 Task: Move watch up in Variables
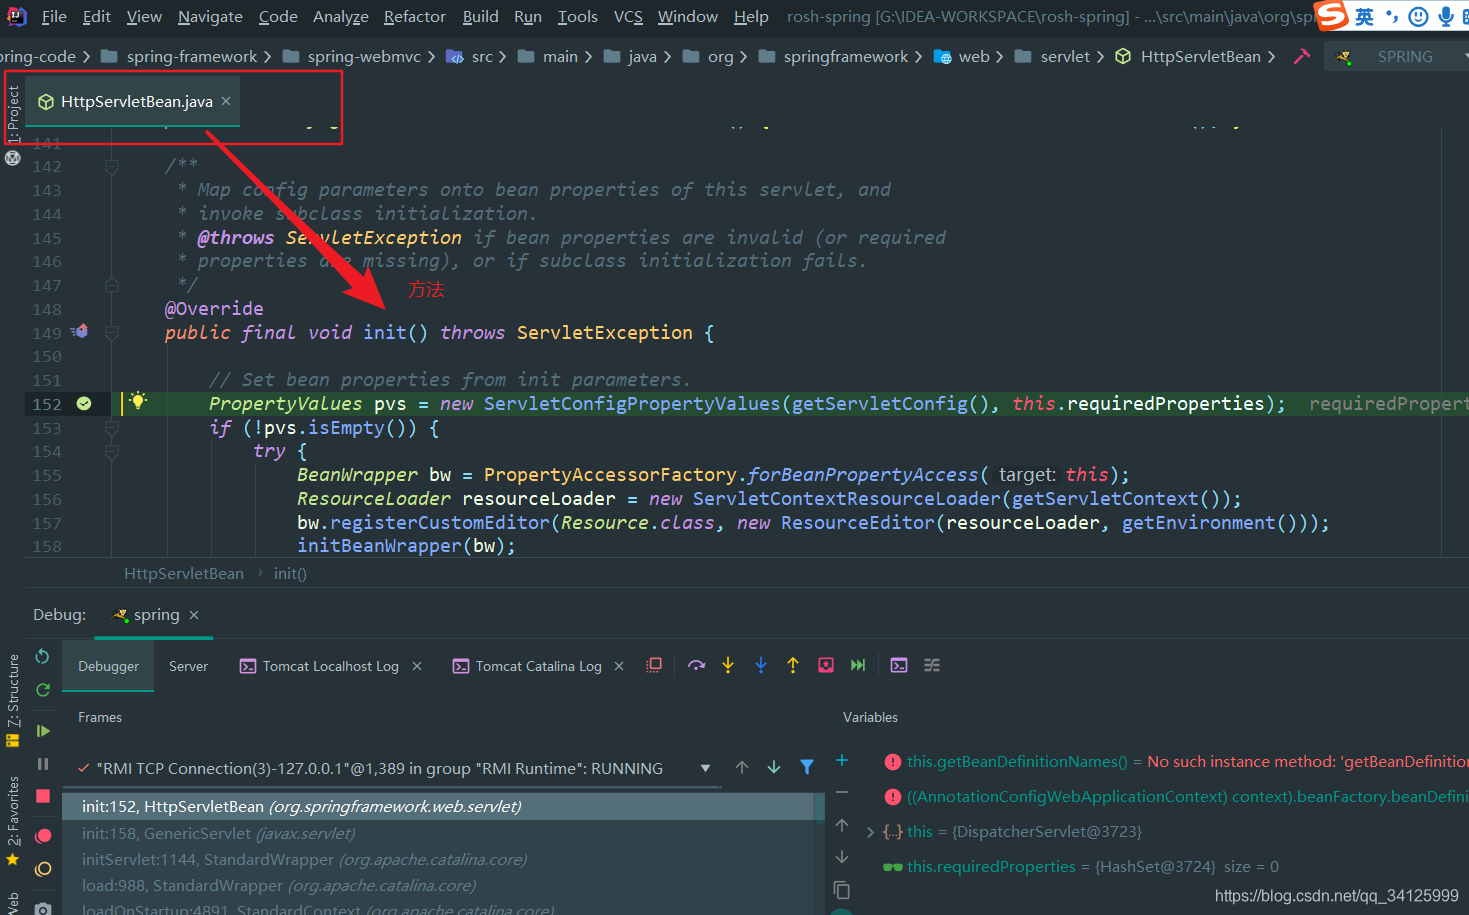842,825
